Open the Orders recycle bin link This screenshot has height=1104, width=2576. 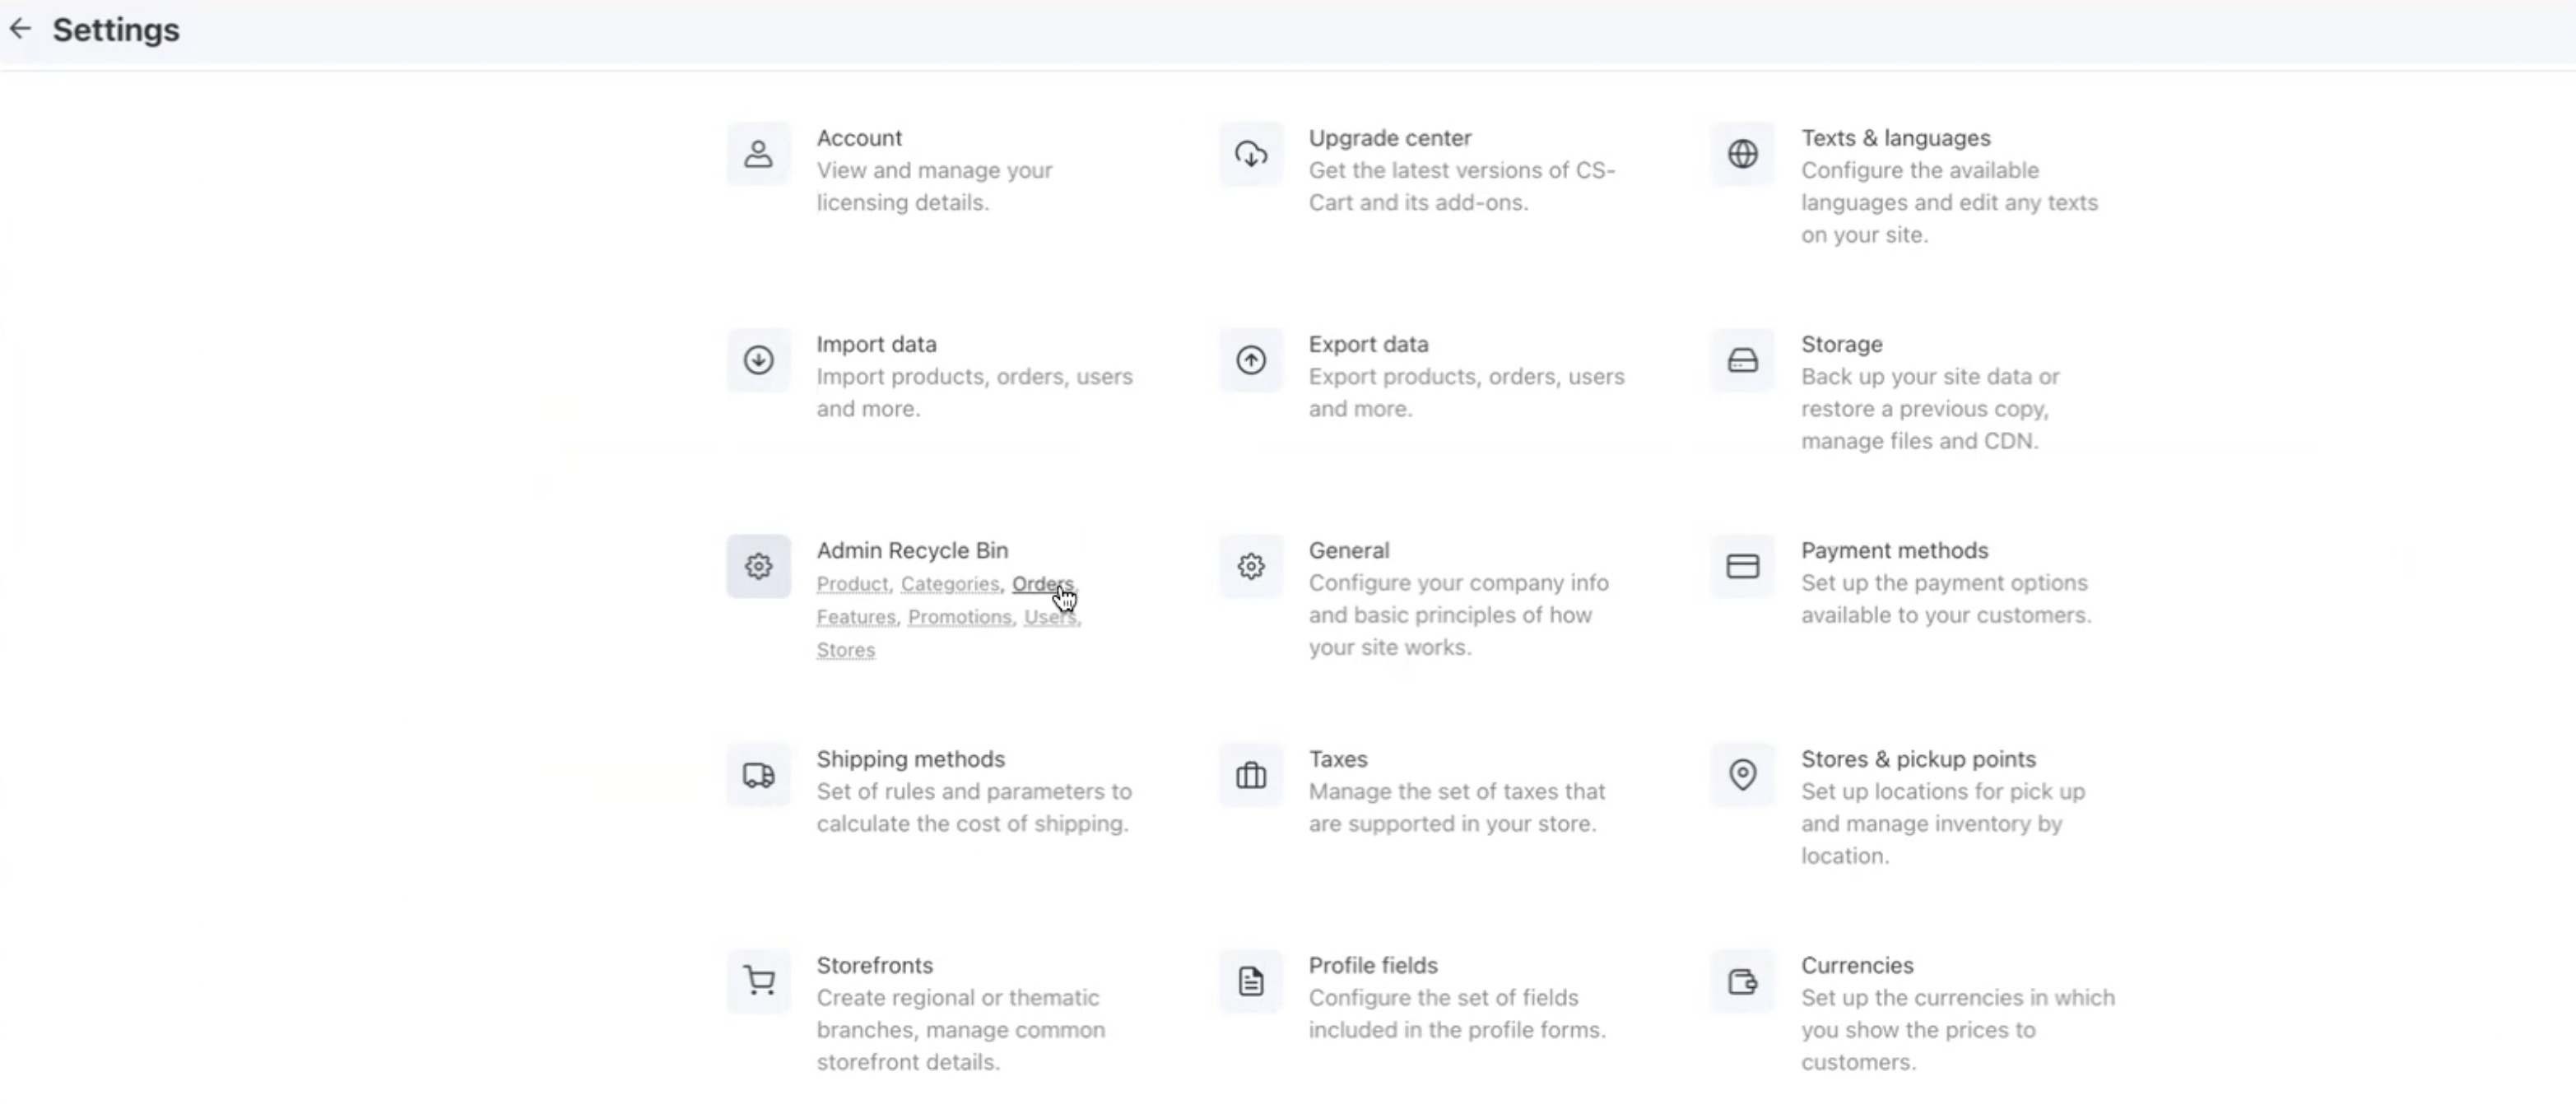pos(1042,584)
